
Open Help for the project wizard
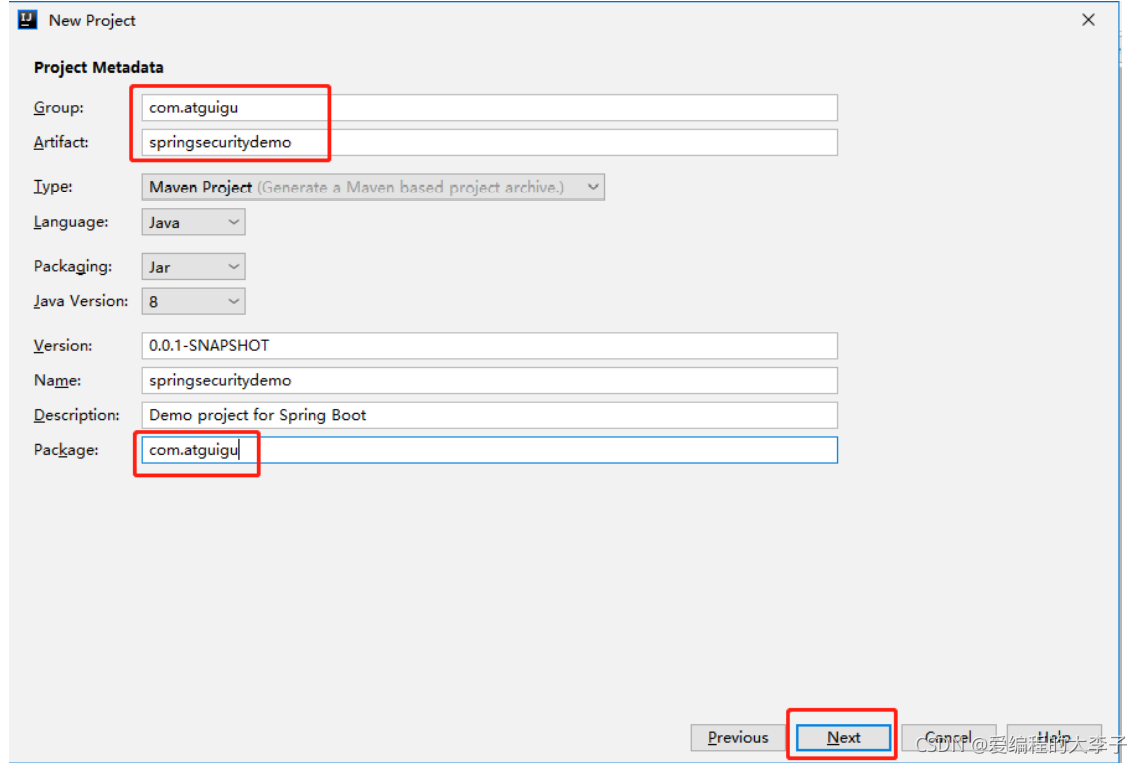(x=1054, y=738)
